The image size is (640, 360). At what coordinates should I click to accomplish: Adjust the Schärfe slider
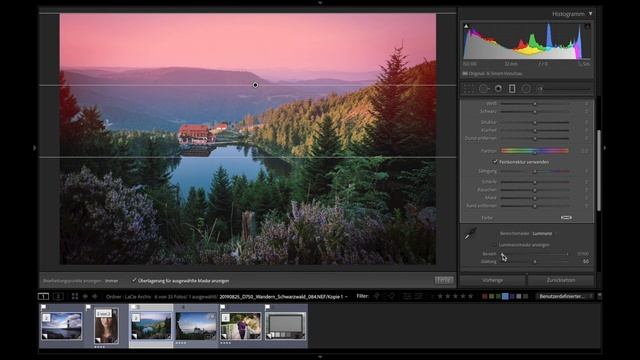tap(535, 182)
